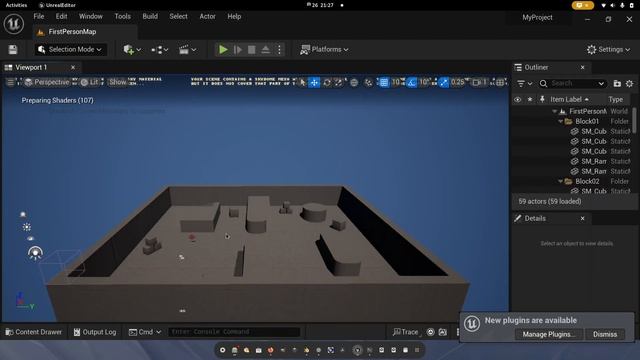Skip a frame using Frame Skip button
The image size is (640, 360).
(238, 49)
